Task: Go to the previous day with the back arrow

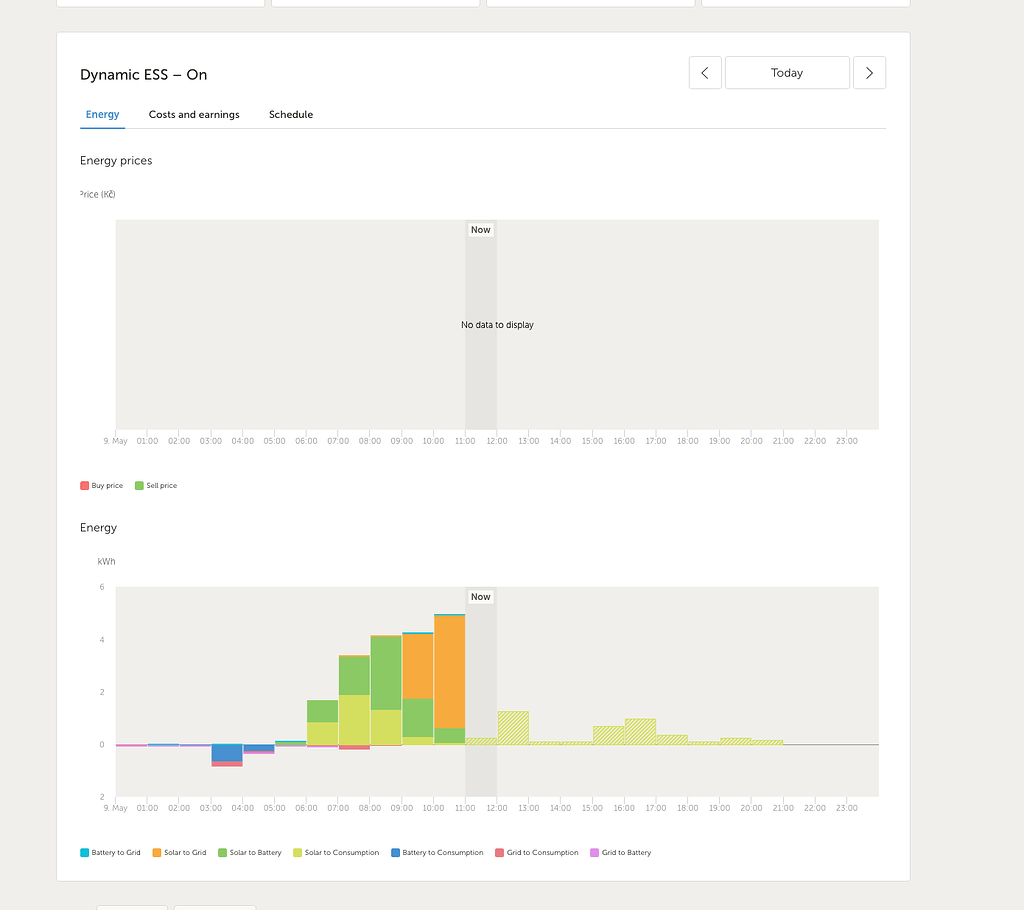Action: 705,72
